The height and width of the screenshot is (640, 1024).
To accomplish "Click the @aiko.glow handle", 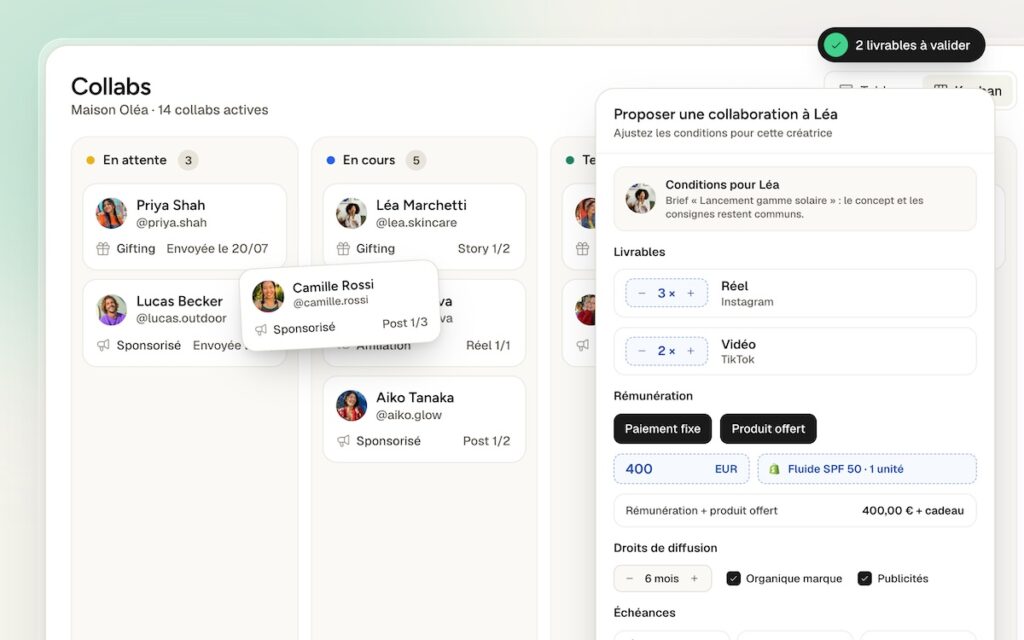I will [x=409, y=415].
